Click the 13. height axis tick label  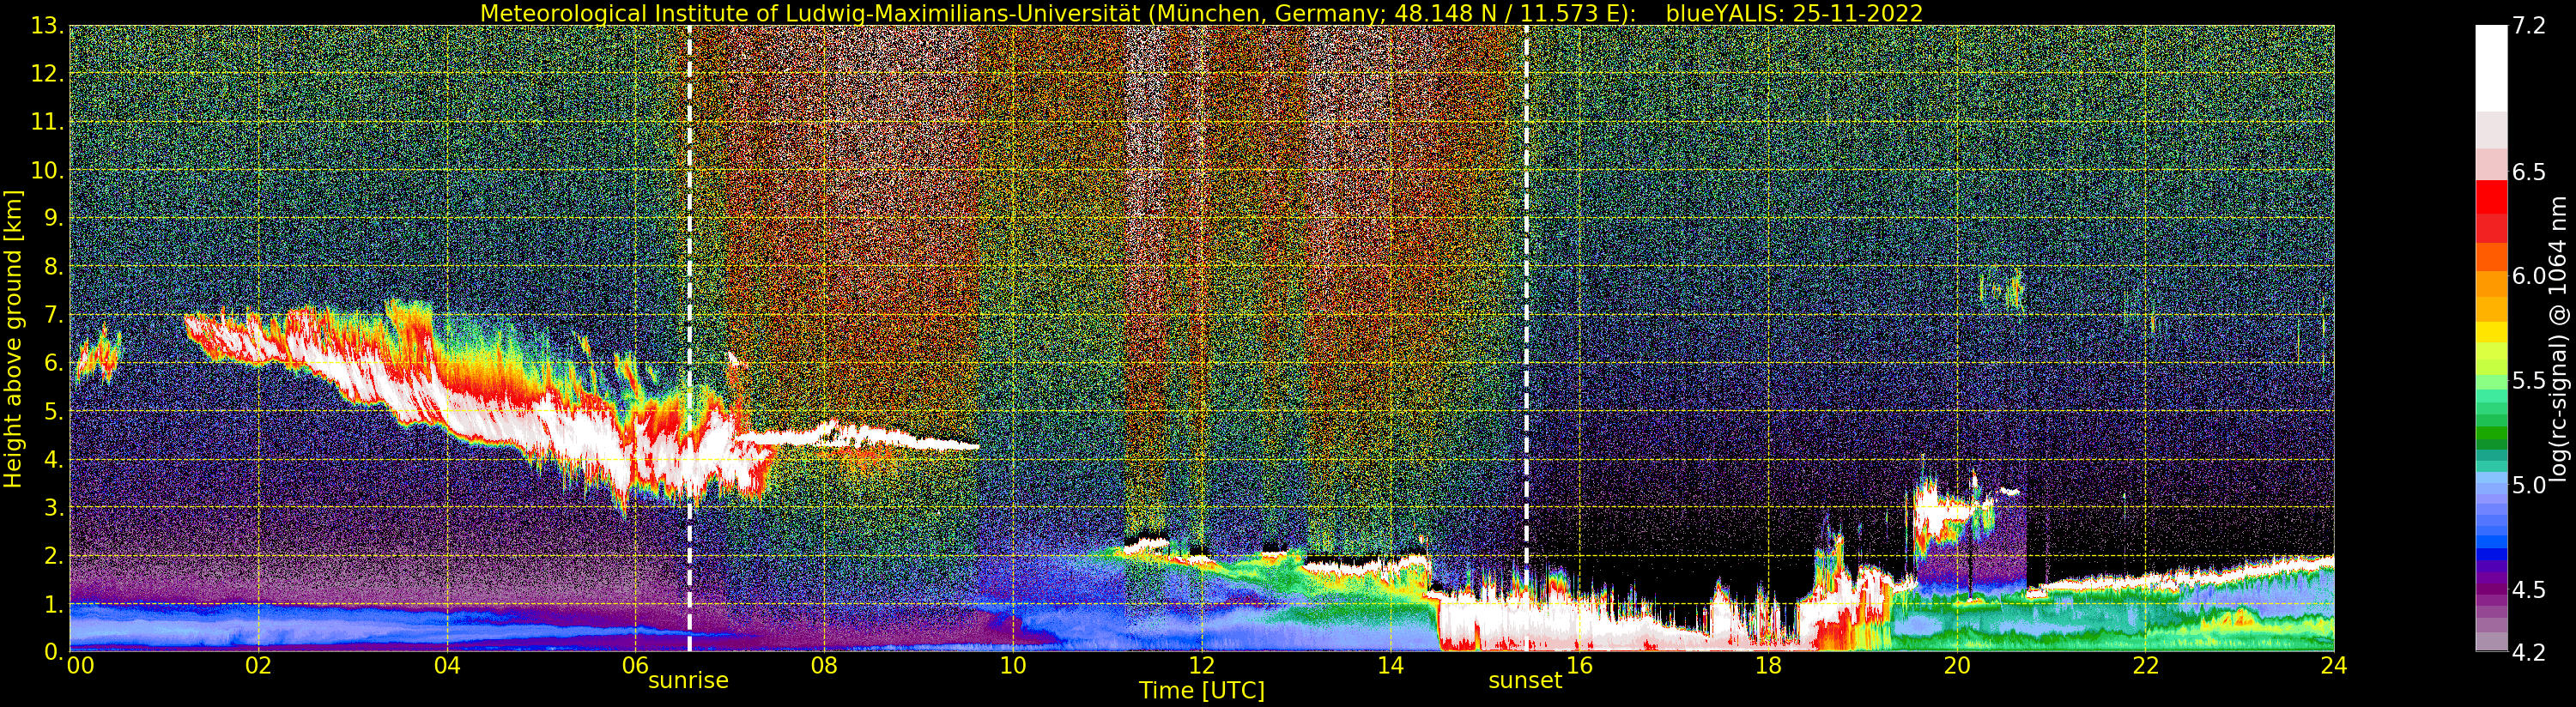48,27
